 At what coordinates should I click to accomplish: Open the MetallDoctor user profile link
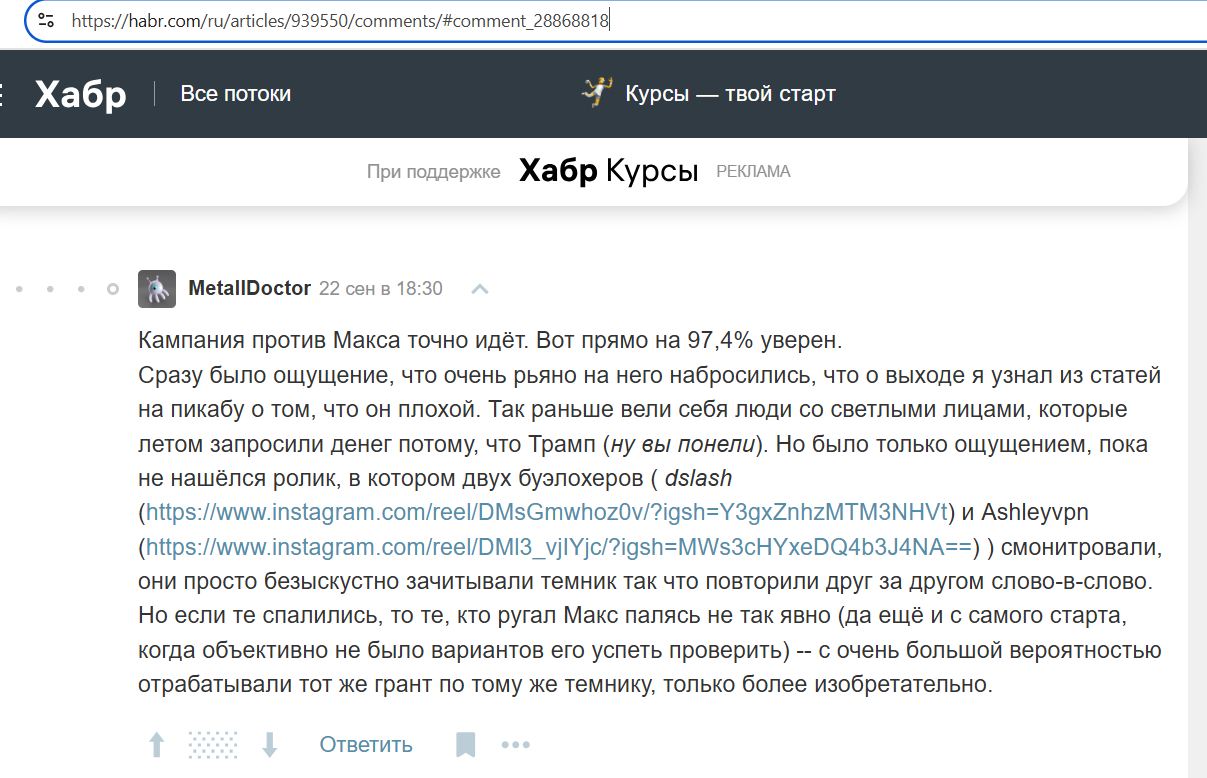click(x=249, y=289)
